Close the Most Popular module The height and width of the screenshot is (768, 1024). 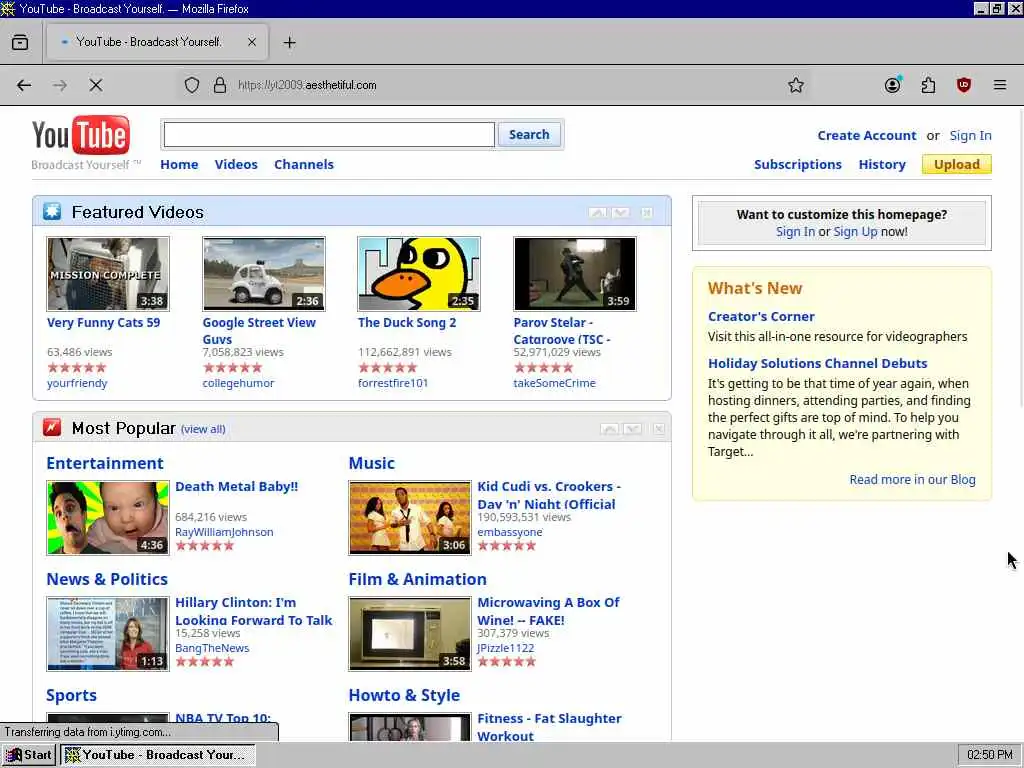[x=658, y=428]
